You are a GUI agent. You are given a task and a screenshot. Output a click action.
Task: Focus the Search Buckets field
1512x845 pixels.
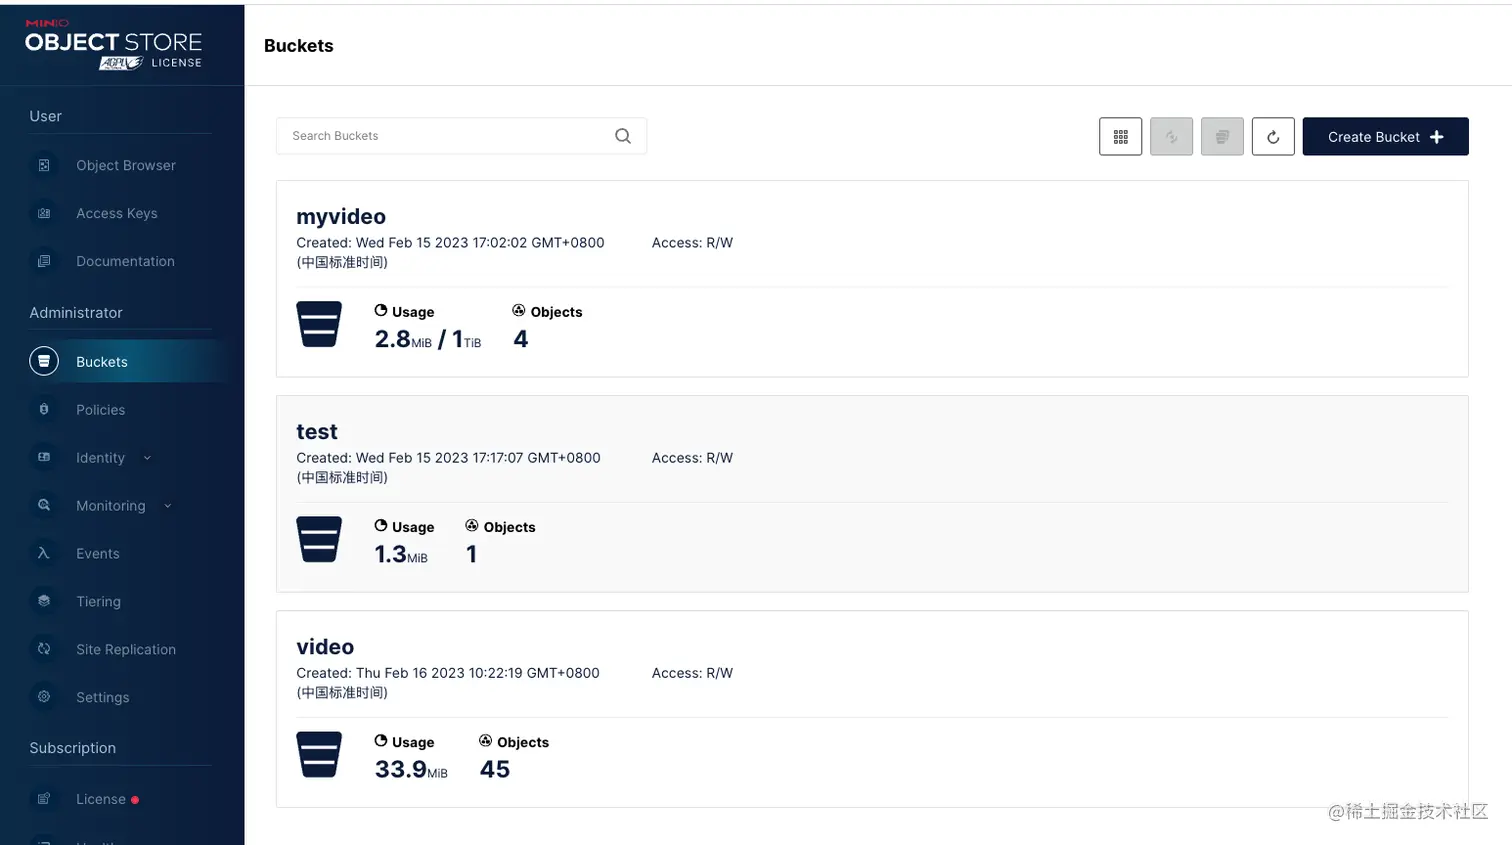coord(461,136)
